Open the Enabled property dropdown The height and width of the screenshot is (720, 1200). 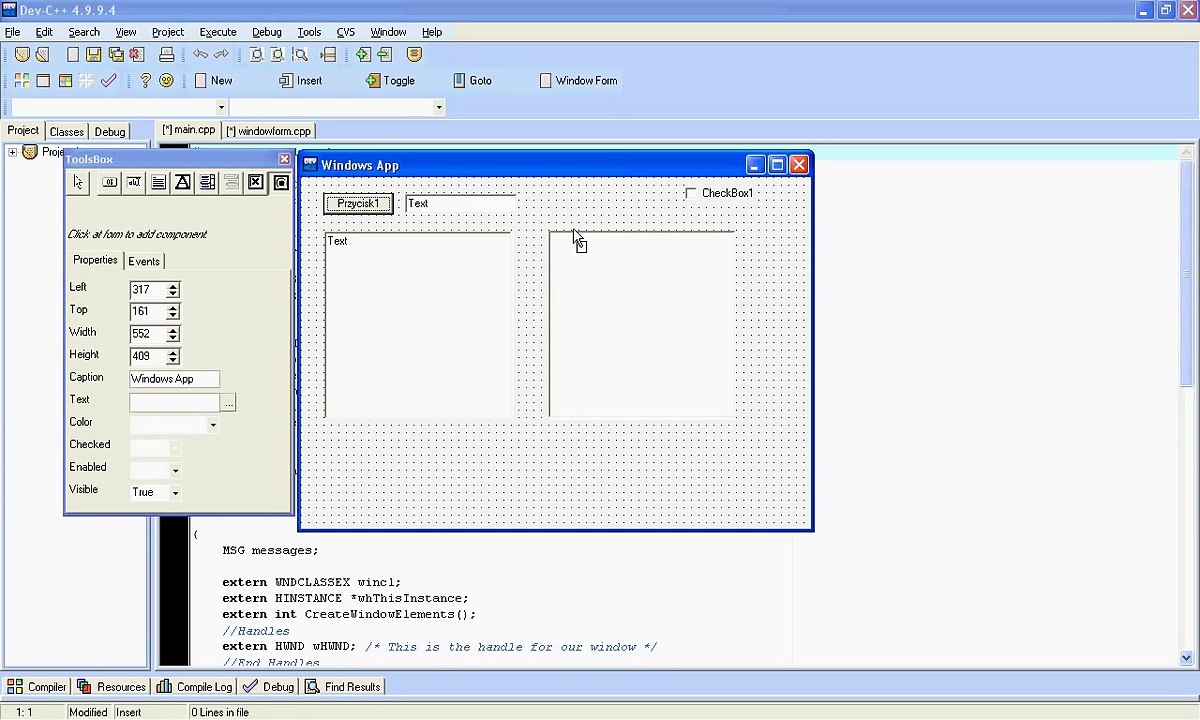[x=175, y=470]
